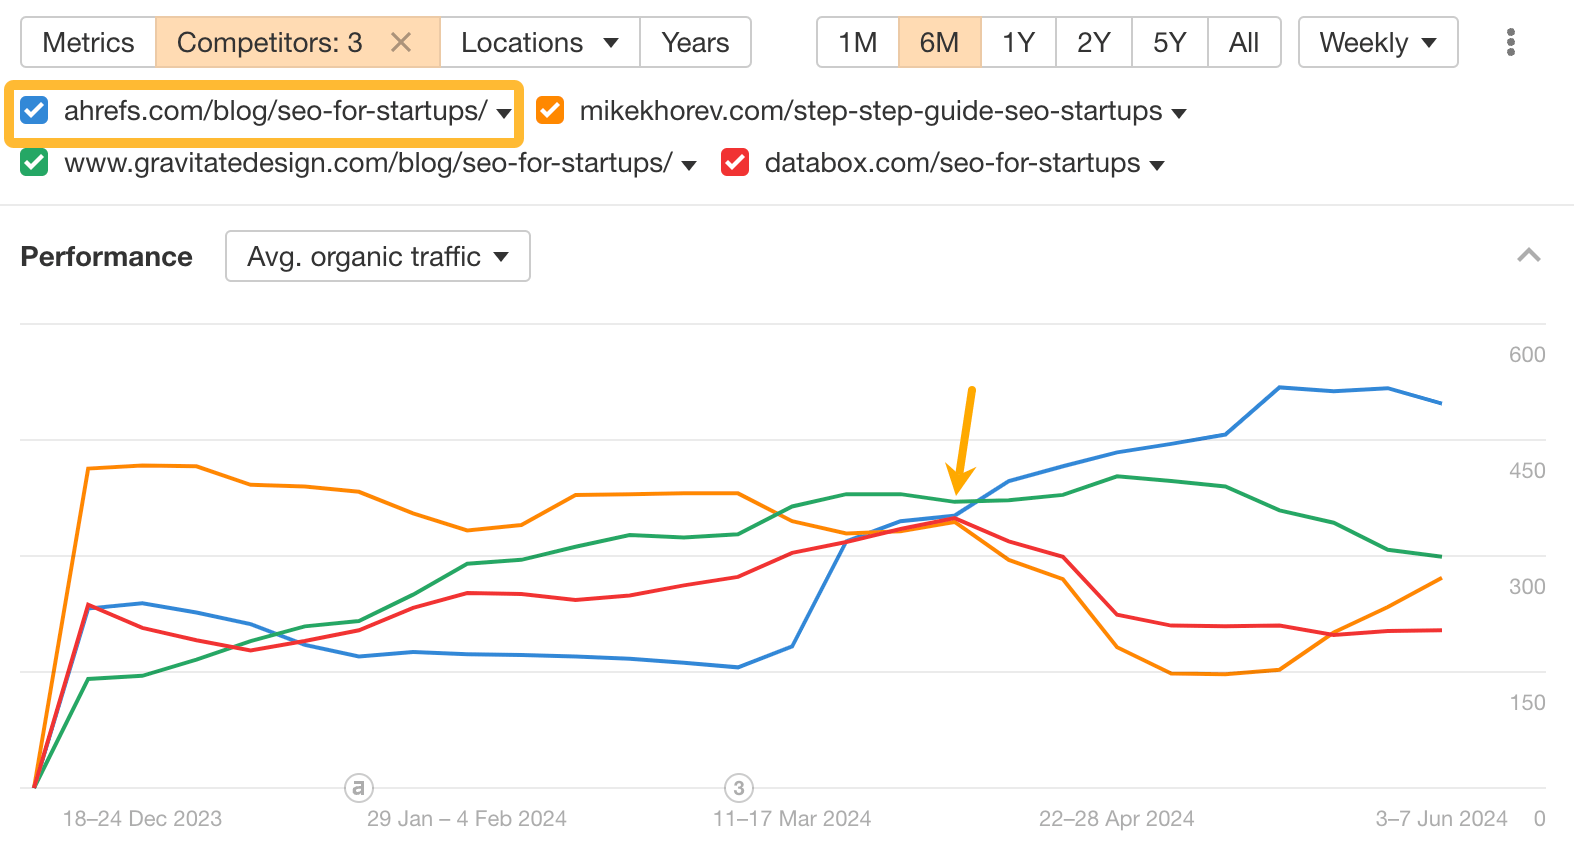Select the blue ahrefs.com line at its peak
Screen dimensions: 1574x854
(x=1280, y=387)
